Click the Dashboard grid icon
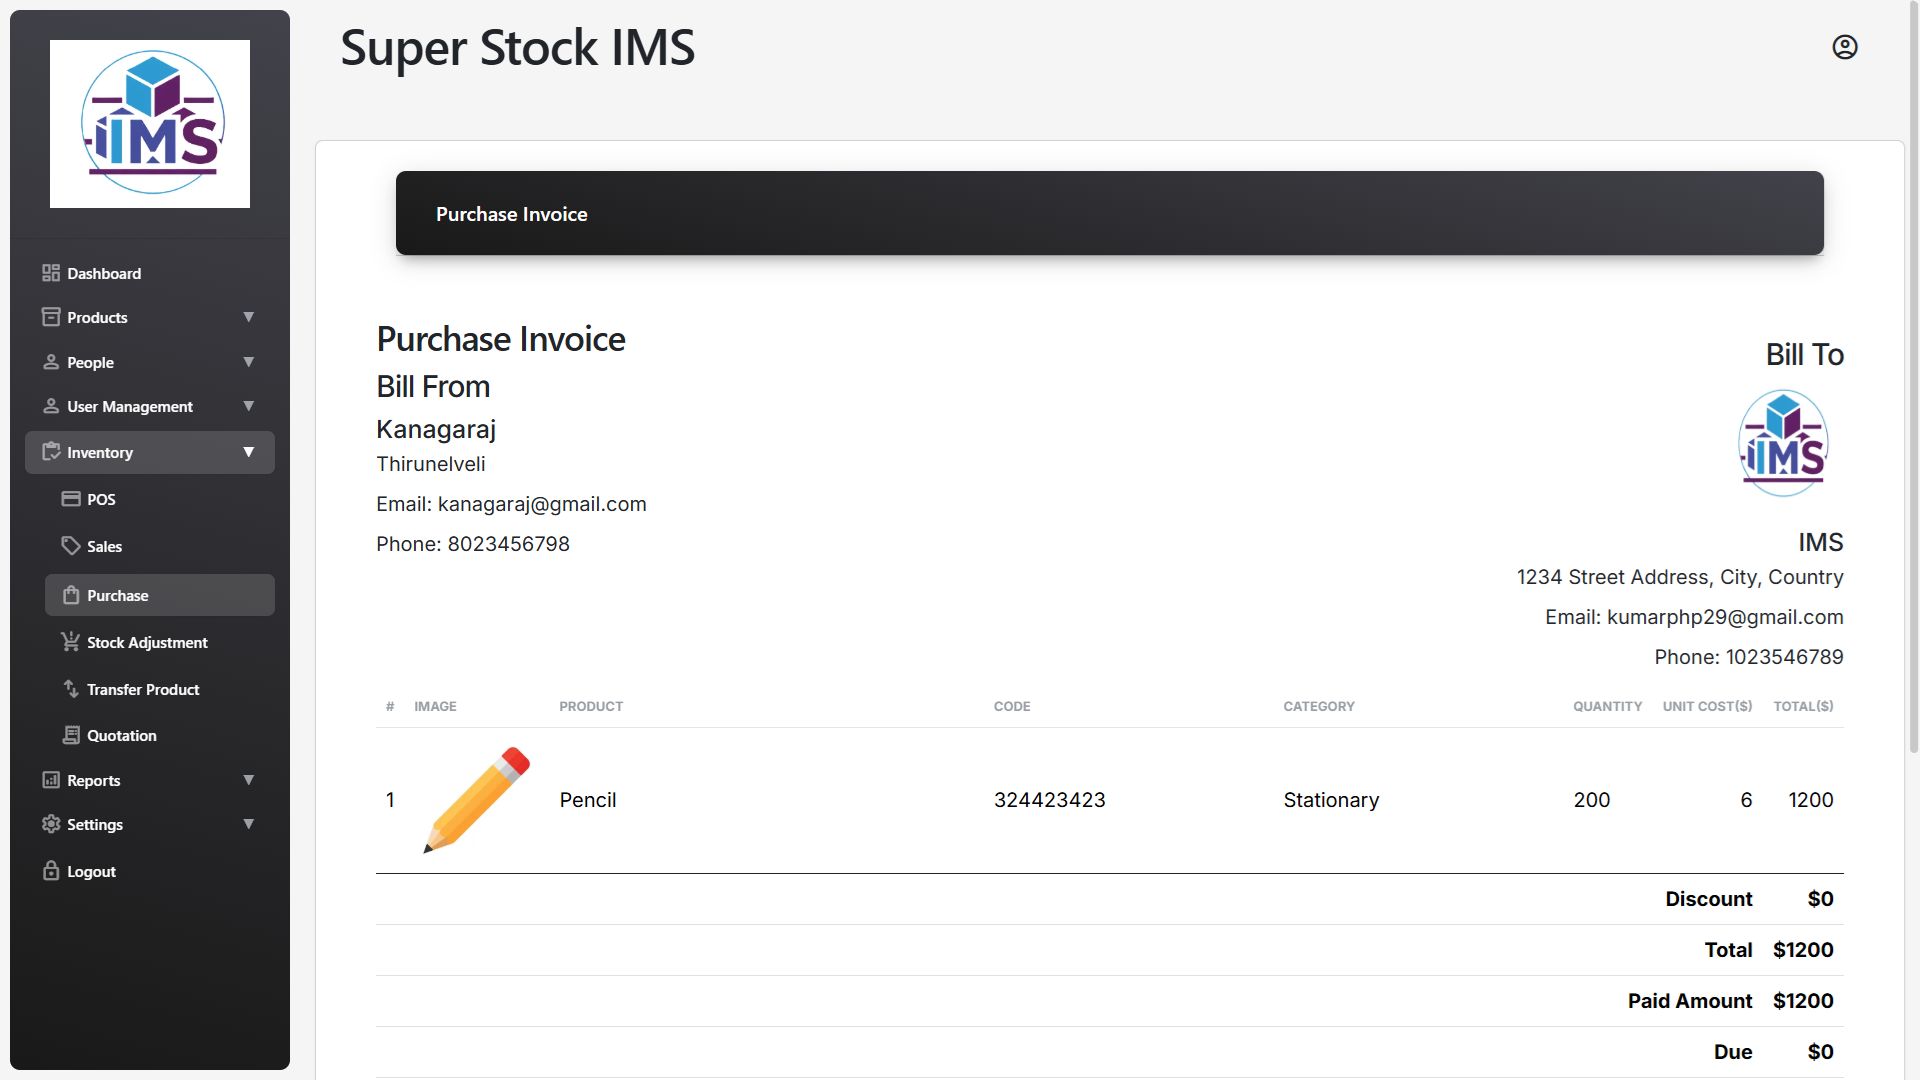Screen dimensions: 1920x1080 (x=51, y=273)
